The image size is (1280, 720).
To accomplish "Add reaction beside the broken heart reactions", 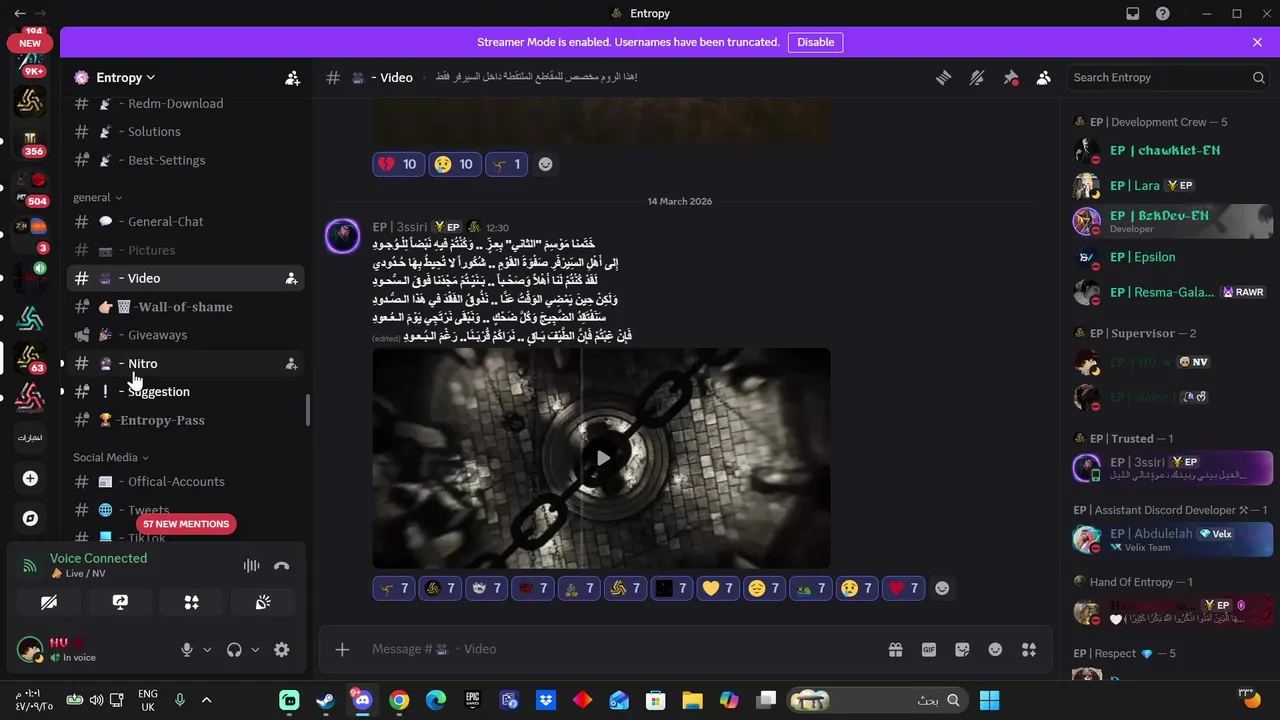I will 545,164.
